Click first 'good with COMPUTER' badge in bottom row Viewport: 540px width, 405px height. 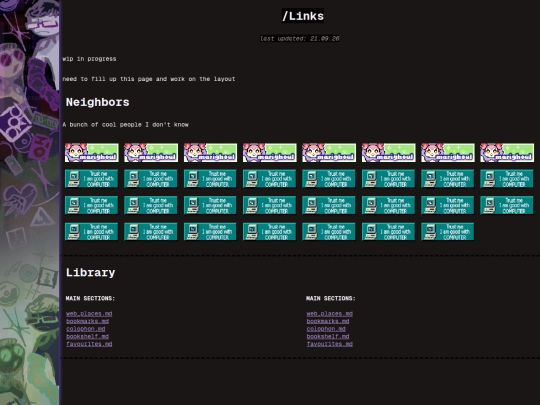pos(92,231)
